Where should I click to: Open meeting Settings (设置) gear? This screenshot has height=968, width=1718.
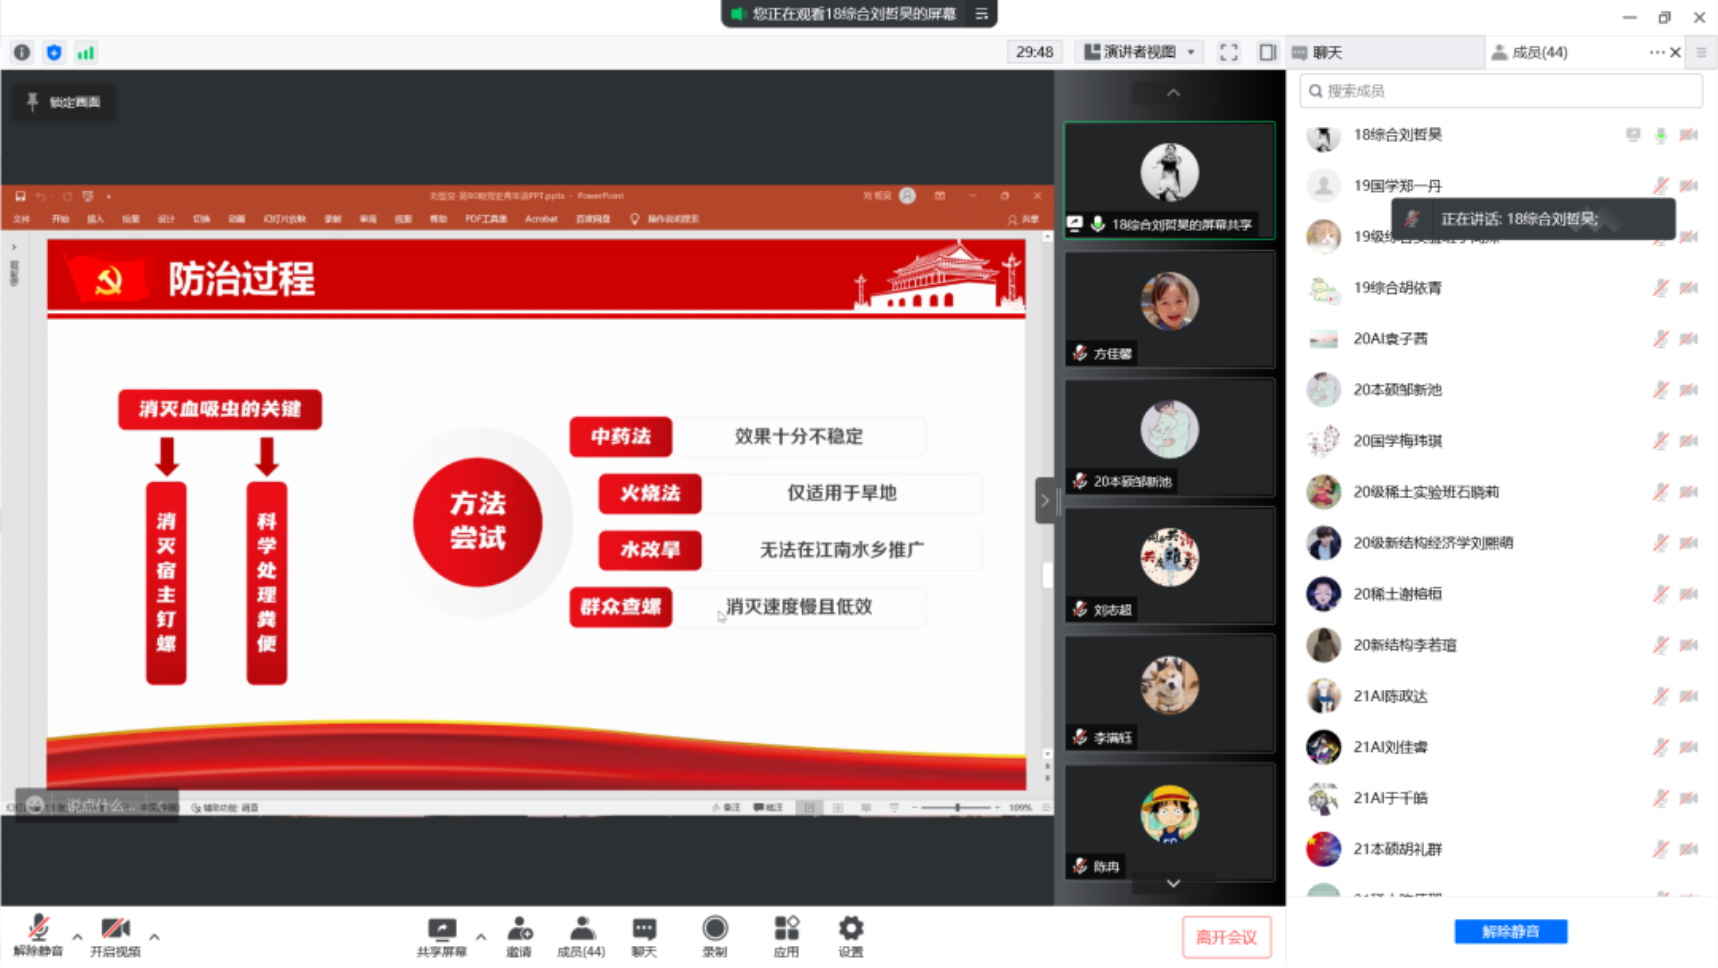[x=850, y=937]
